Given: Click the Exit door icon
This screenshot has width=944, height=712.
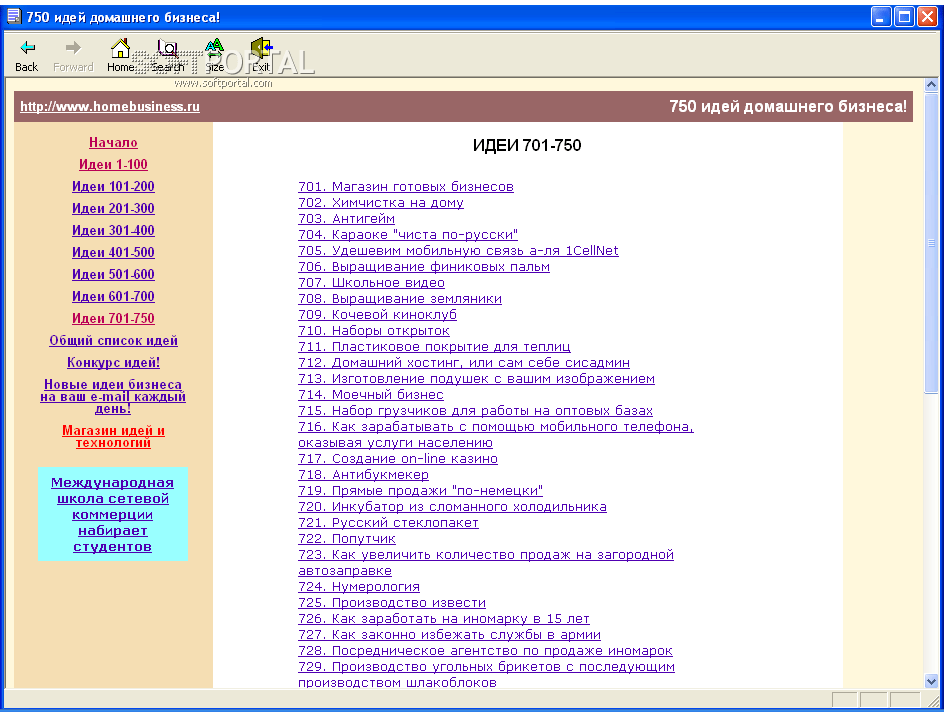Looking at the screenshot, I should tap(261, 48).
